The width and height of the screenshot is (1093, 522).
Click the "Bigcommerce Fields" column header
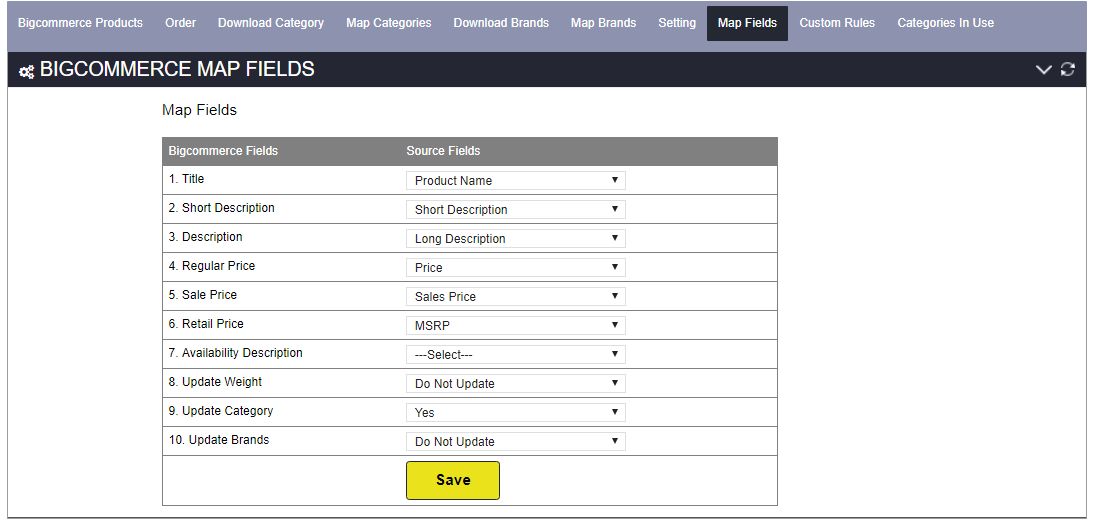point(223,151)
